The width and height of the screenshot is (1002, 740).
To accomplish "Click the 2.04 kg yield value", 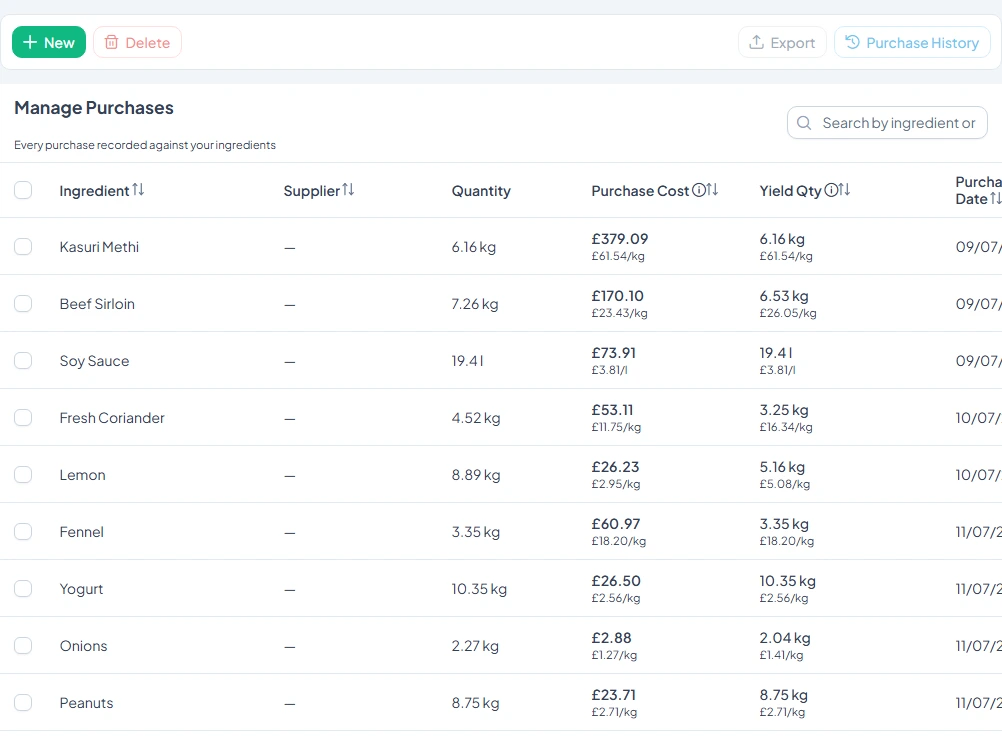I will click(x=785, y=638).
